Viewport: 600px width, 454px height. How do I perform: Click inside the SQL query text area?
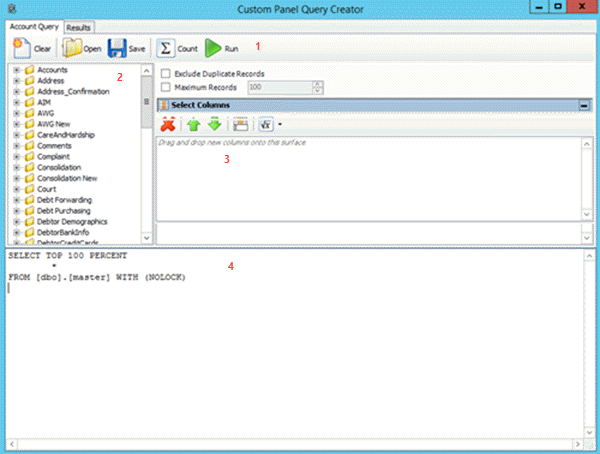click(300, 350)
